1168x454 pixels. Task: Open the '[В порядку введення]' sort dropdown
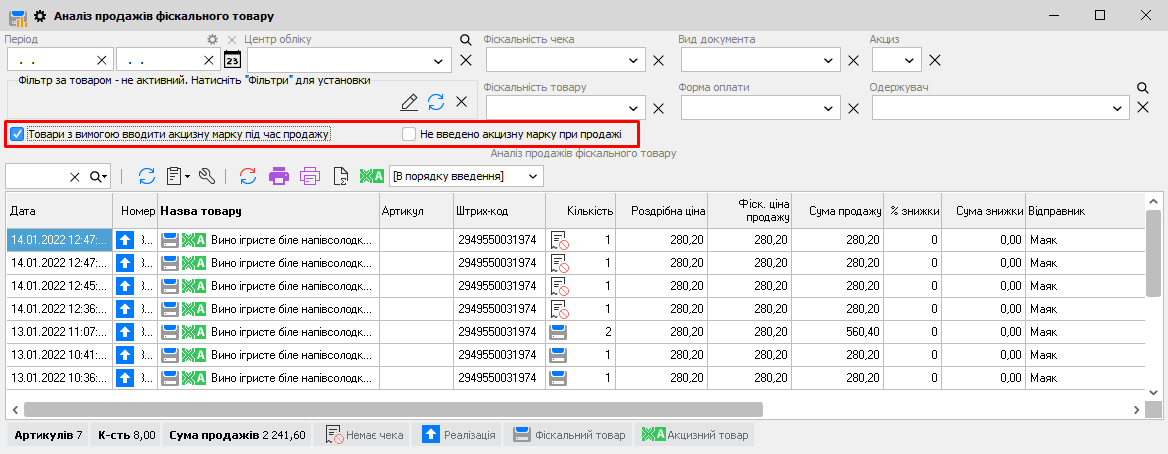click(x=533, y=177)
